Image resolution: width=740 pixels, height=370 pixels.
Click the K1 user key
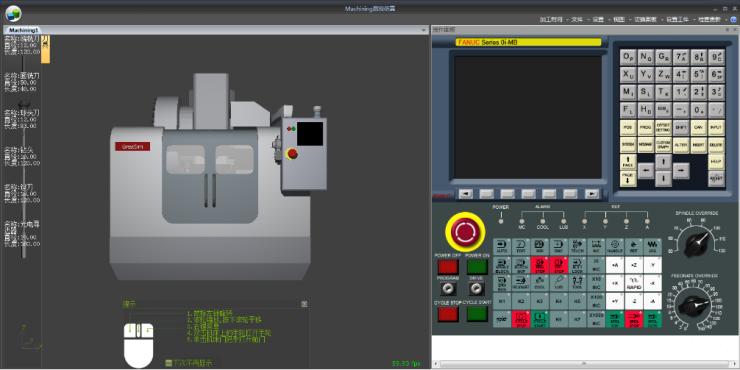tap(502, 301)
